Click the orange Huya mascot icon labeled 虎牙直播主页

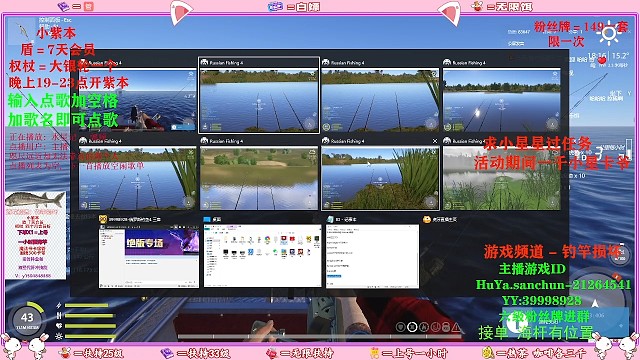tap(427, 219)
